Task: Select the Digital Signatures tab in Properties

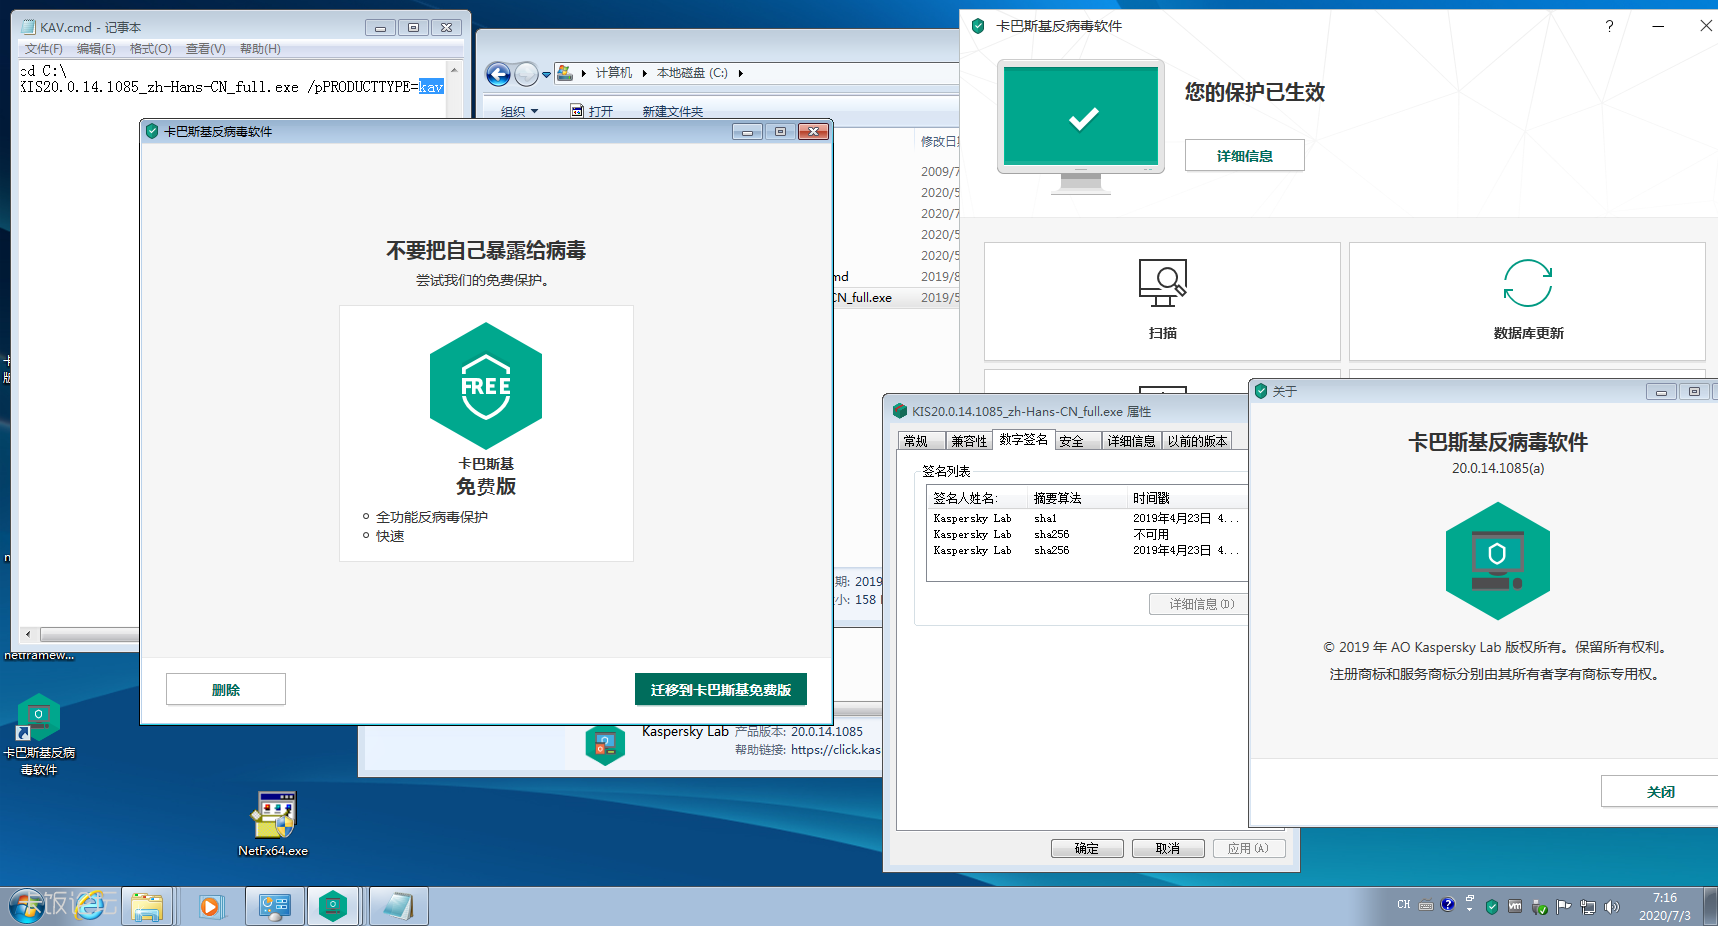Action: tap(1023, 439)
